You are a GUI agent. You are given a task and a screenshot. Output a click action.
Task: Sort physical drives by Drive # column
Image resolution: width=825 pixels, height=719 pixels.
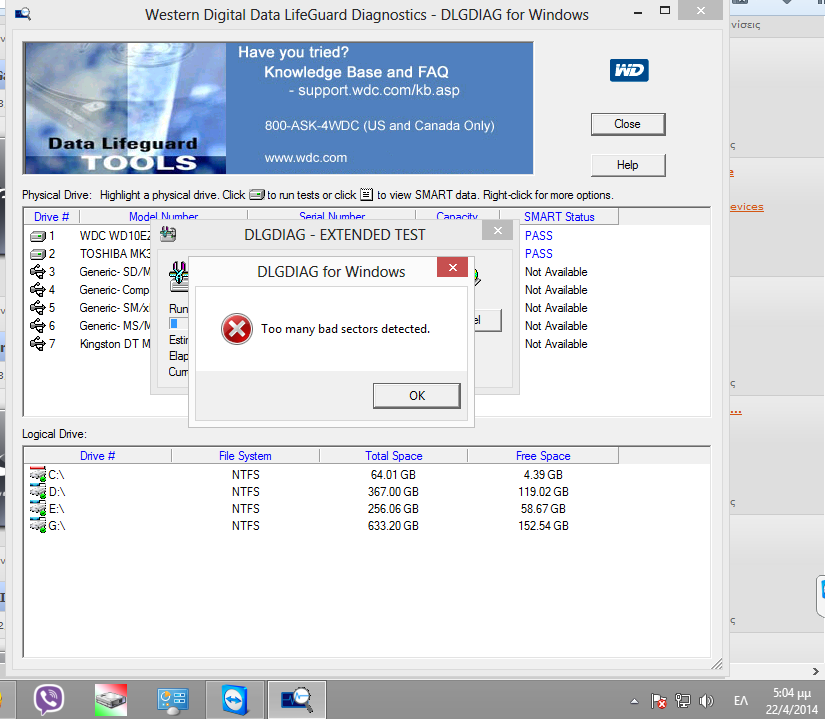(52, 217)
